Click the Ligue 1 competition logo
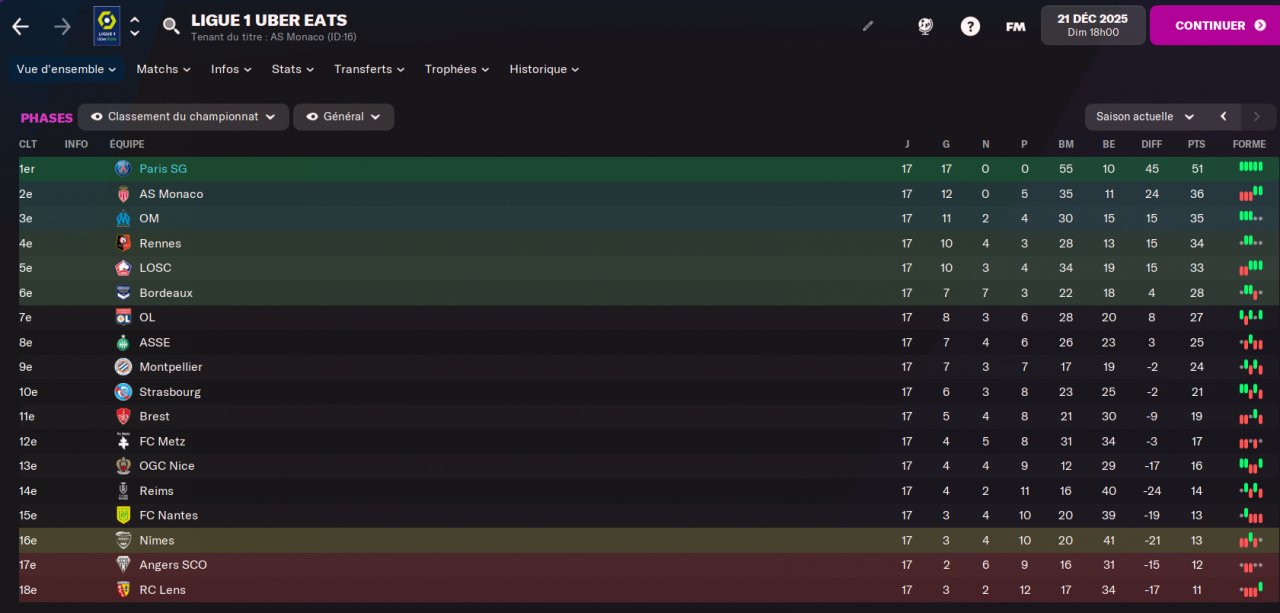The width and height of the screenshot is (1280, 613). [107, 26]
